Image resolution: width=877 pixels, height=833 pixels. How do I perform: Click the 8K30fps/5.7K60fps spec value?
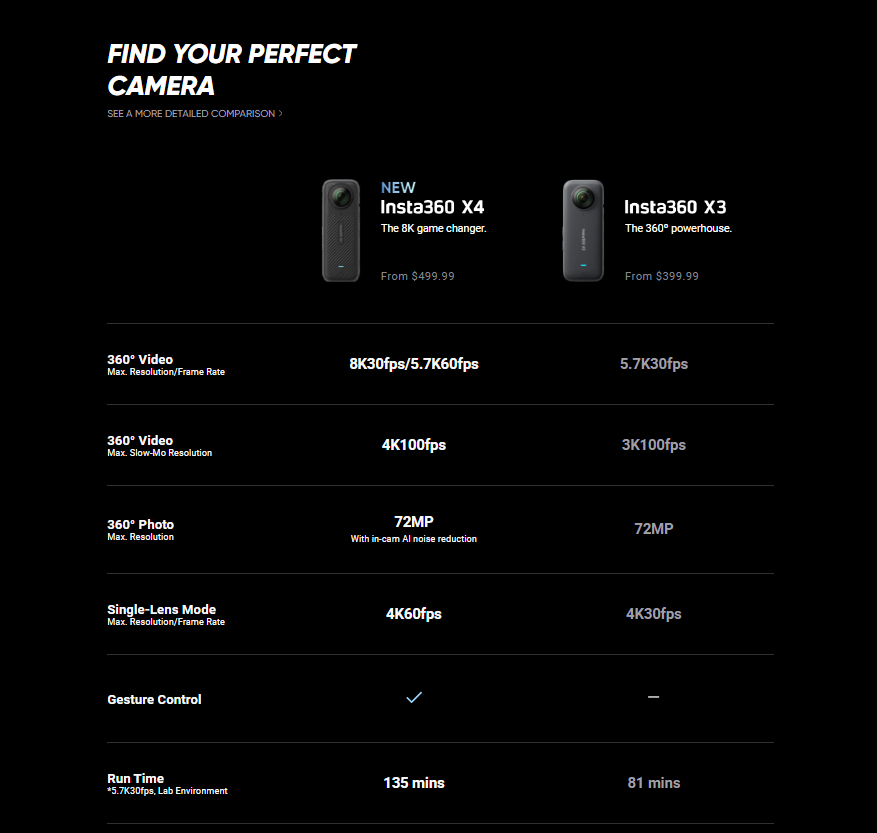414,364
